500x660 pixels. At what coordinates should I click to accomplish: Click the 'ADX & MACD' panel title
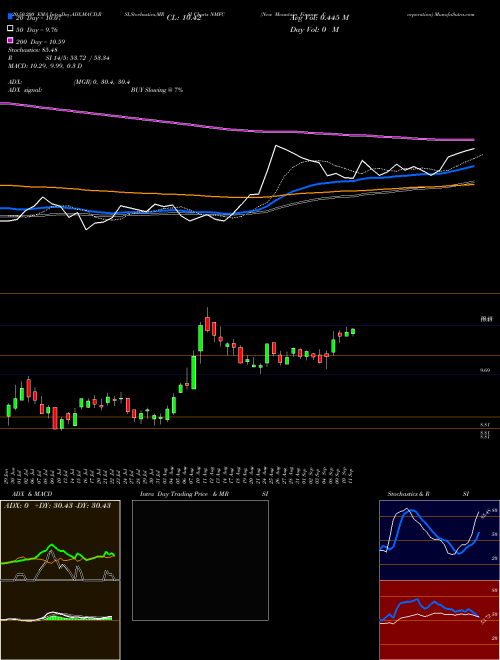click(32, 494)
